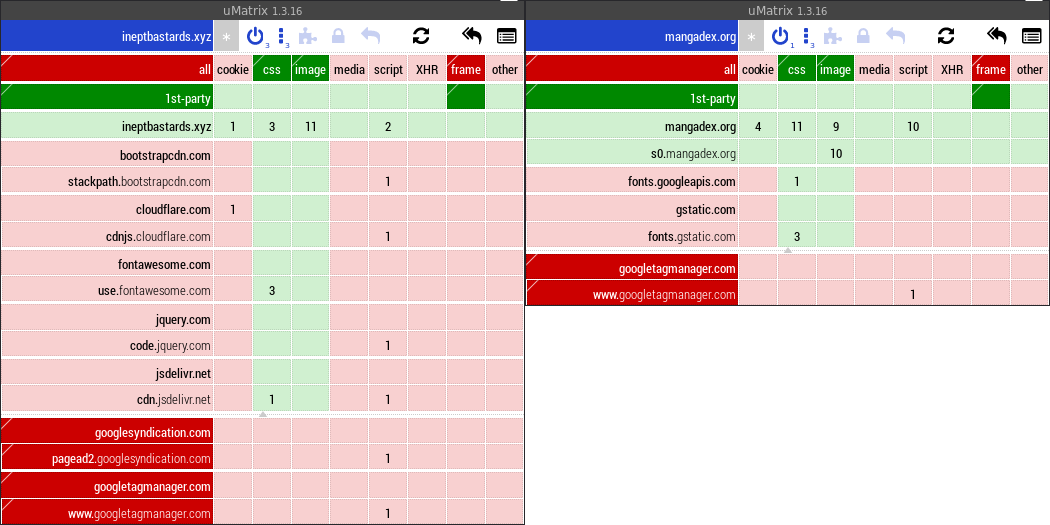Collapse blacklisted rows arrow in ineptbastards.xyz panel

[262, 415]
